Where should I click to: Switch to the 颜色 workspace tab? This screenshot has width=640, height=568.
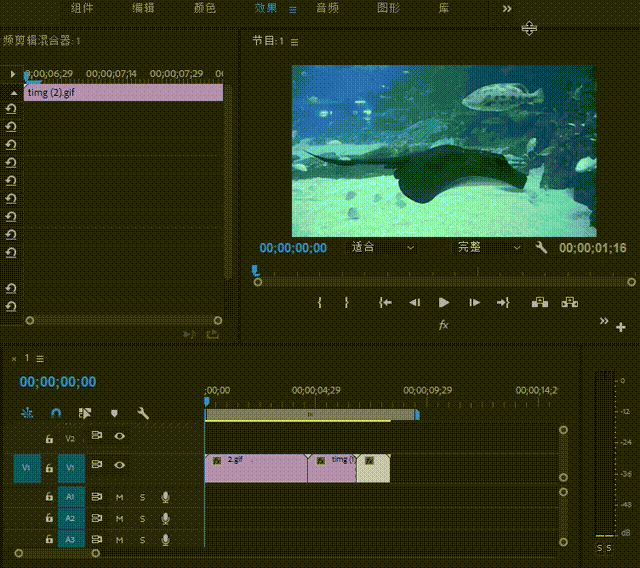click(204, 9)
